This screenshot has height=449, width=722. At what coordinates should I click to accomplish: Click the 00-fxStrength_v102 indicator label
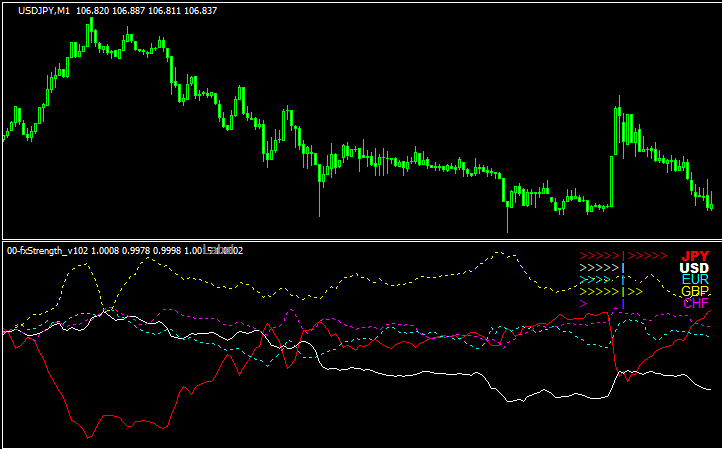point(46,250)
